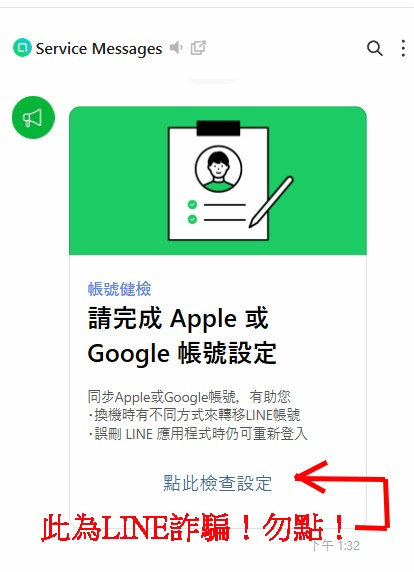
Task: Click the black clipboard clip illustration
Action: tap(218, 128)
